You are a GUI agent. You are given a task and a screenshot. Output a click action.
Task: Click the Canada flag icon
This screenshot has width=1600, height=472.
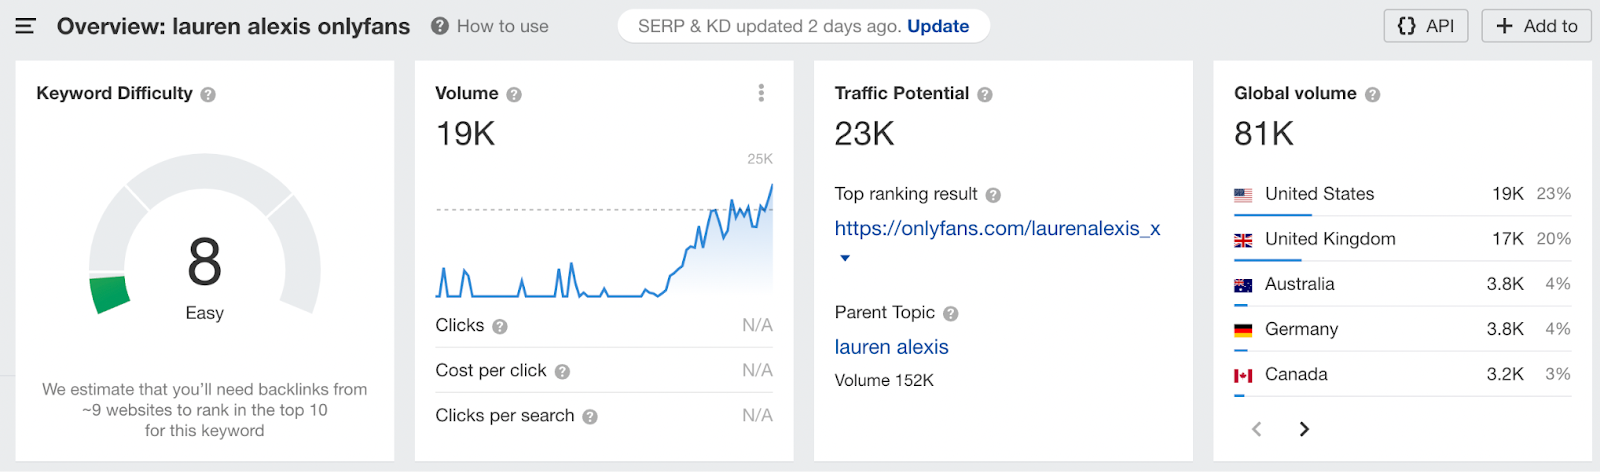pos(1243,375)
